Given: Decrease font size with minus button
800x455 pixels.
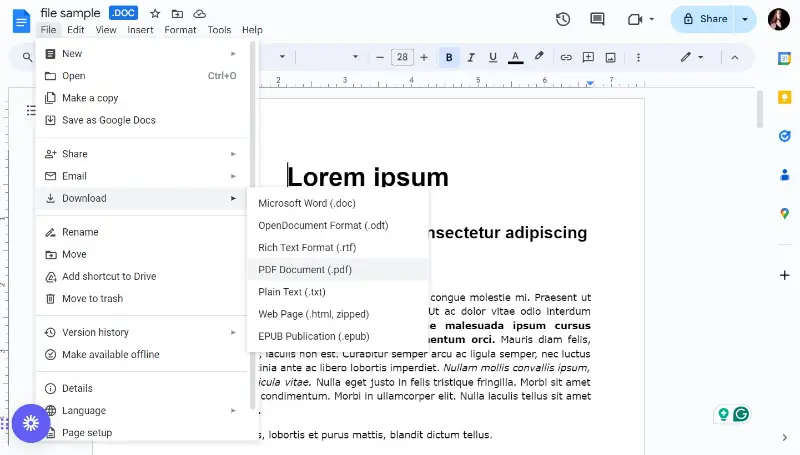Looking at the screenshot, I should (380, 57).
